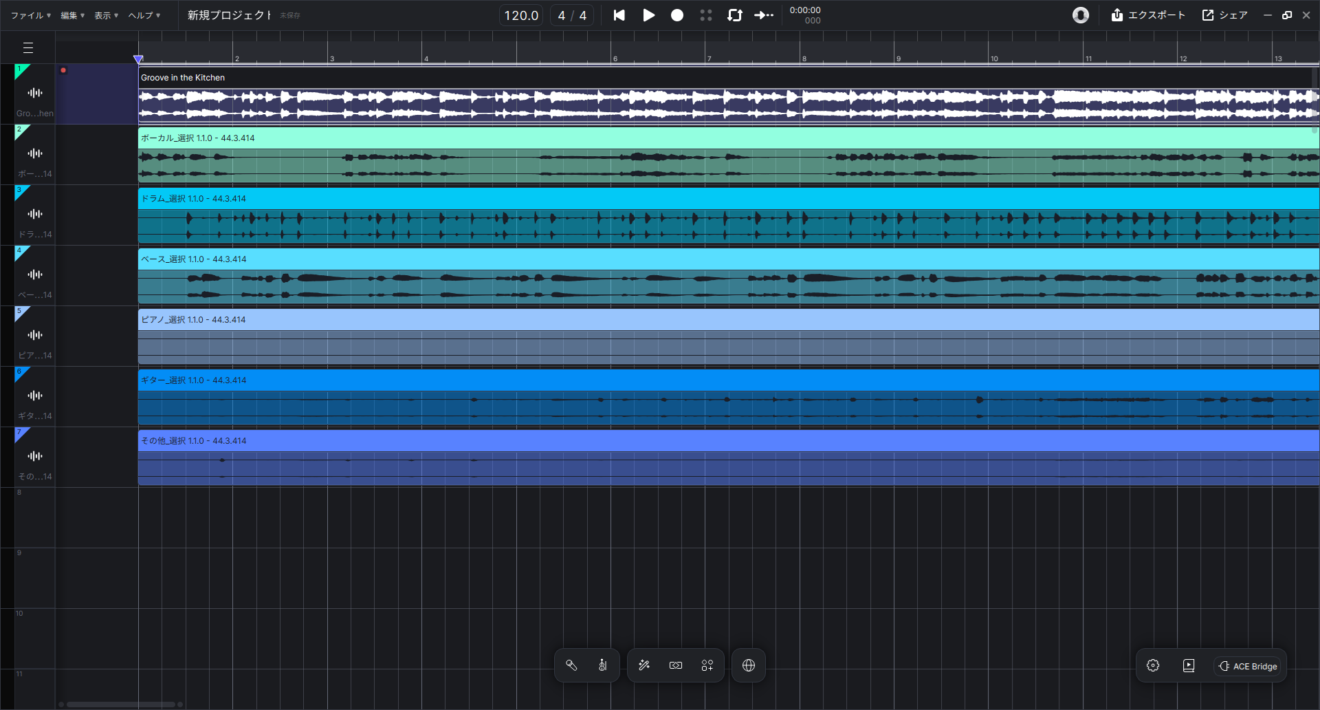The width and height of the screenshot is (1320, 710).
Task: Click the エクスポート button
Action: tap(1148, 15)
